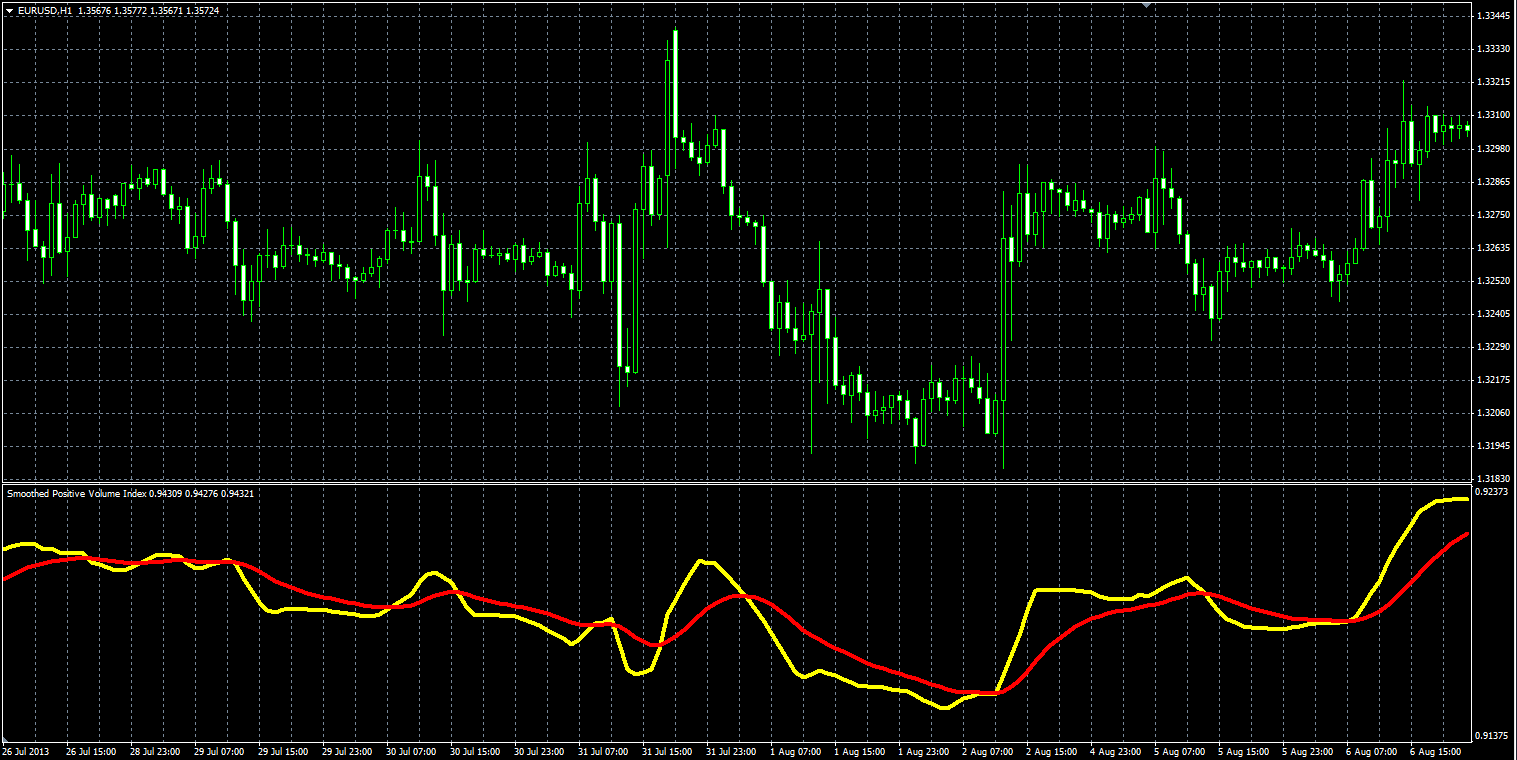The image size is (1517, 760).
Task: Select the 1.32060 price scale label
Action: 1493,413
